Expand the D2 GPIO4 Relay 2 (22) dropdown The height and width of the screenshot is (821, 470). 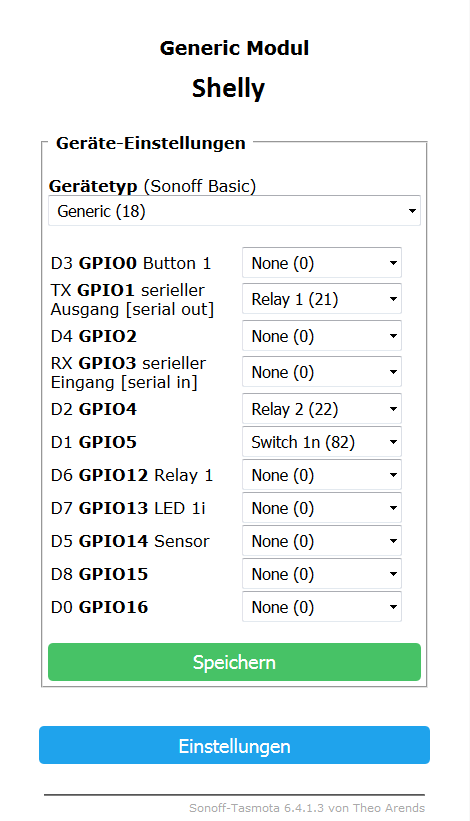[x=322, y=408]
